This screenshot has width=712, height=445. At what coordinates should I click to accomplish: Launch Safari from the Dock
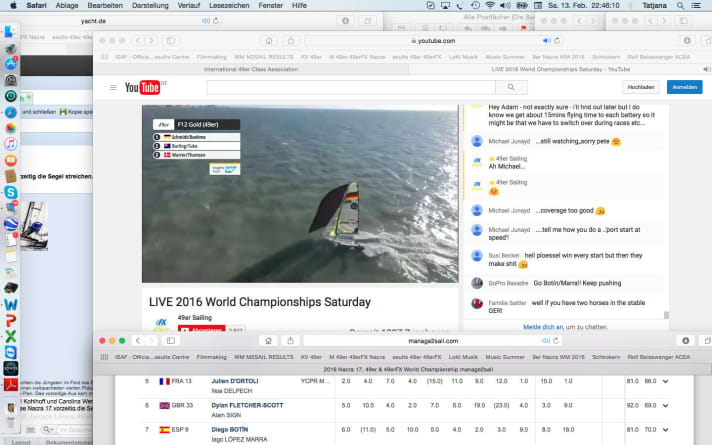(x=10, y=112)
